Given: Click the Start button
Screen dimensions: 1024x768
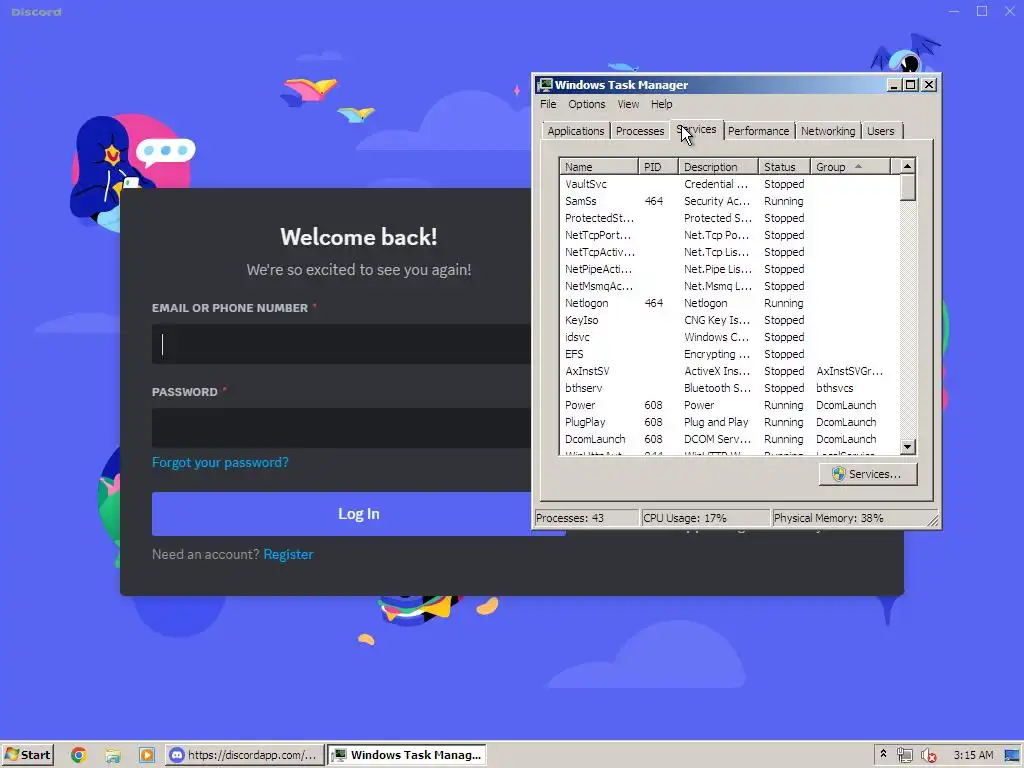Looking at the screenshot, I should pos(27,755).
